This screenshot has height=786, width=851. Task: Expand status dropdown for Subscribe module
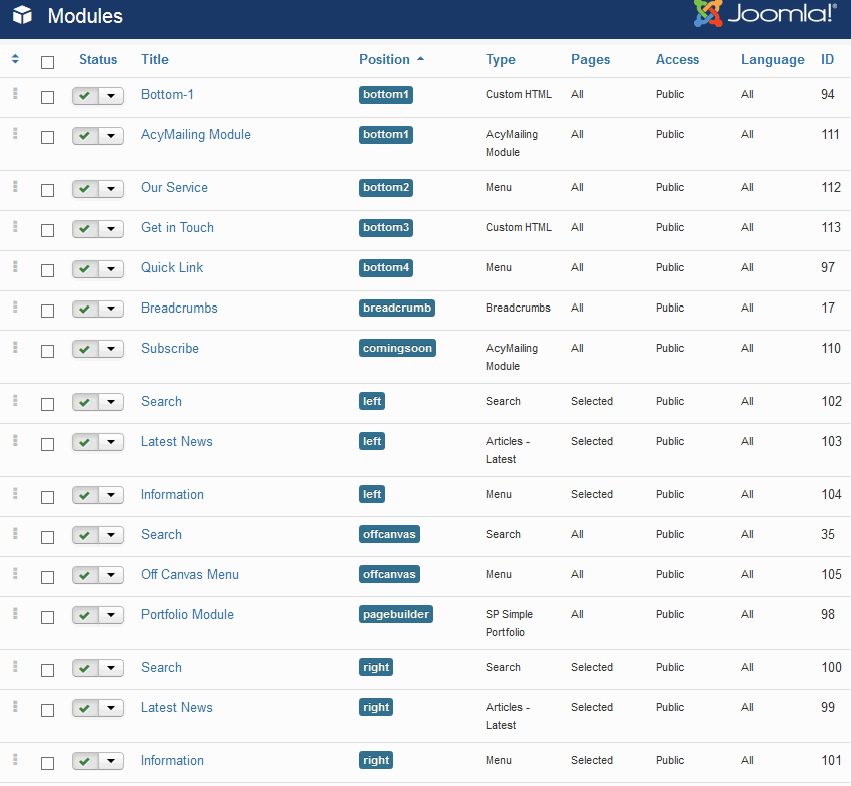click(x=111, y=350)
